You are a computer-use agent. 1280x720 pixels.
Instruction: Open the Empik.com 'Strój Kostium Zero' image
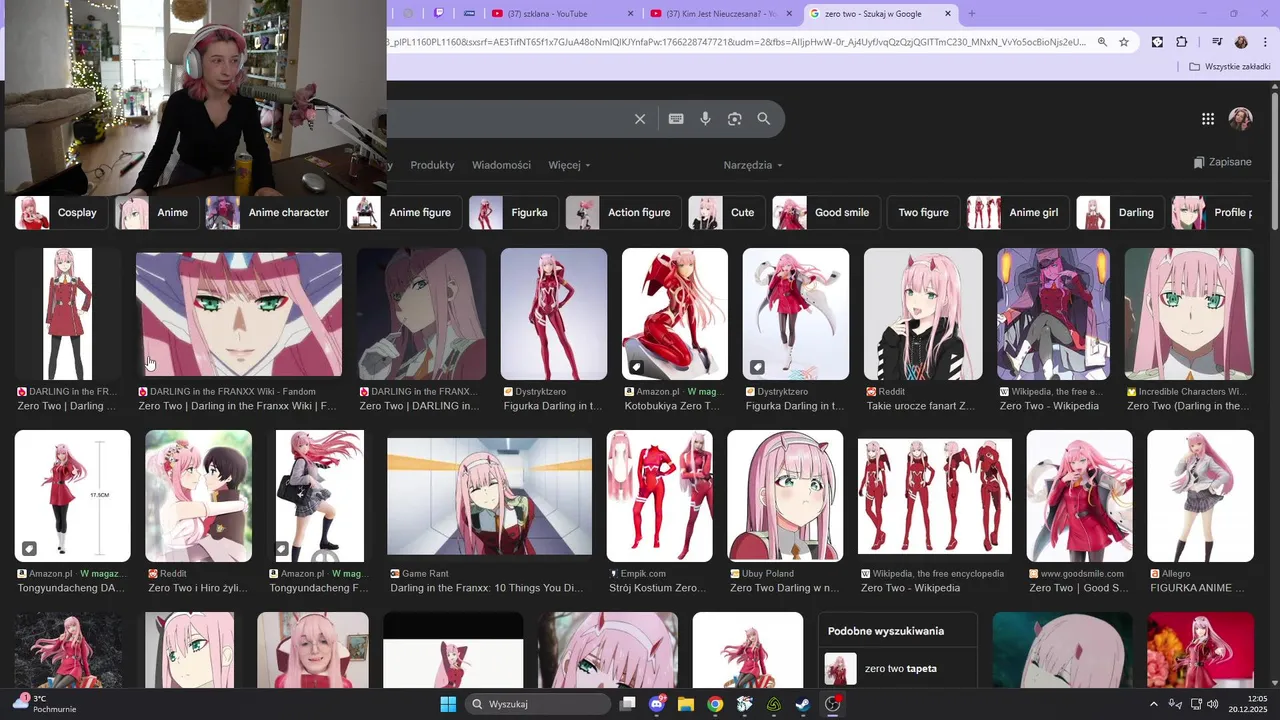(x=660, y=496)
